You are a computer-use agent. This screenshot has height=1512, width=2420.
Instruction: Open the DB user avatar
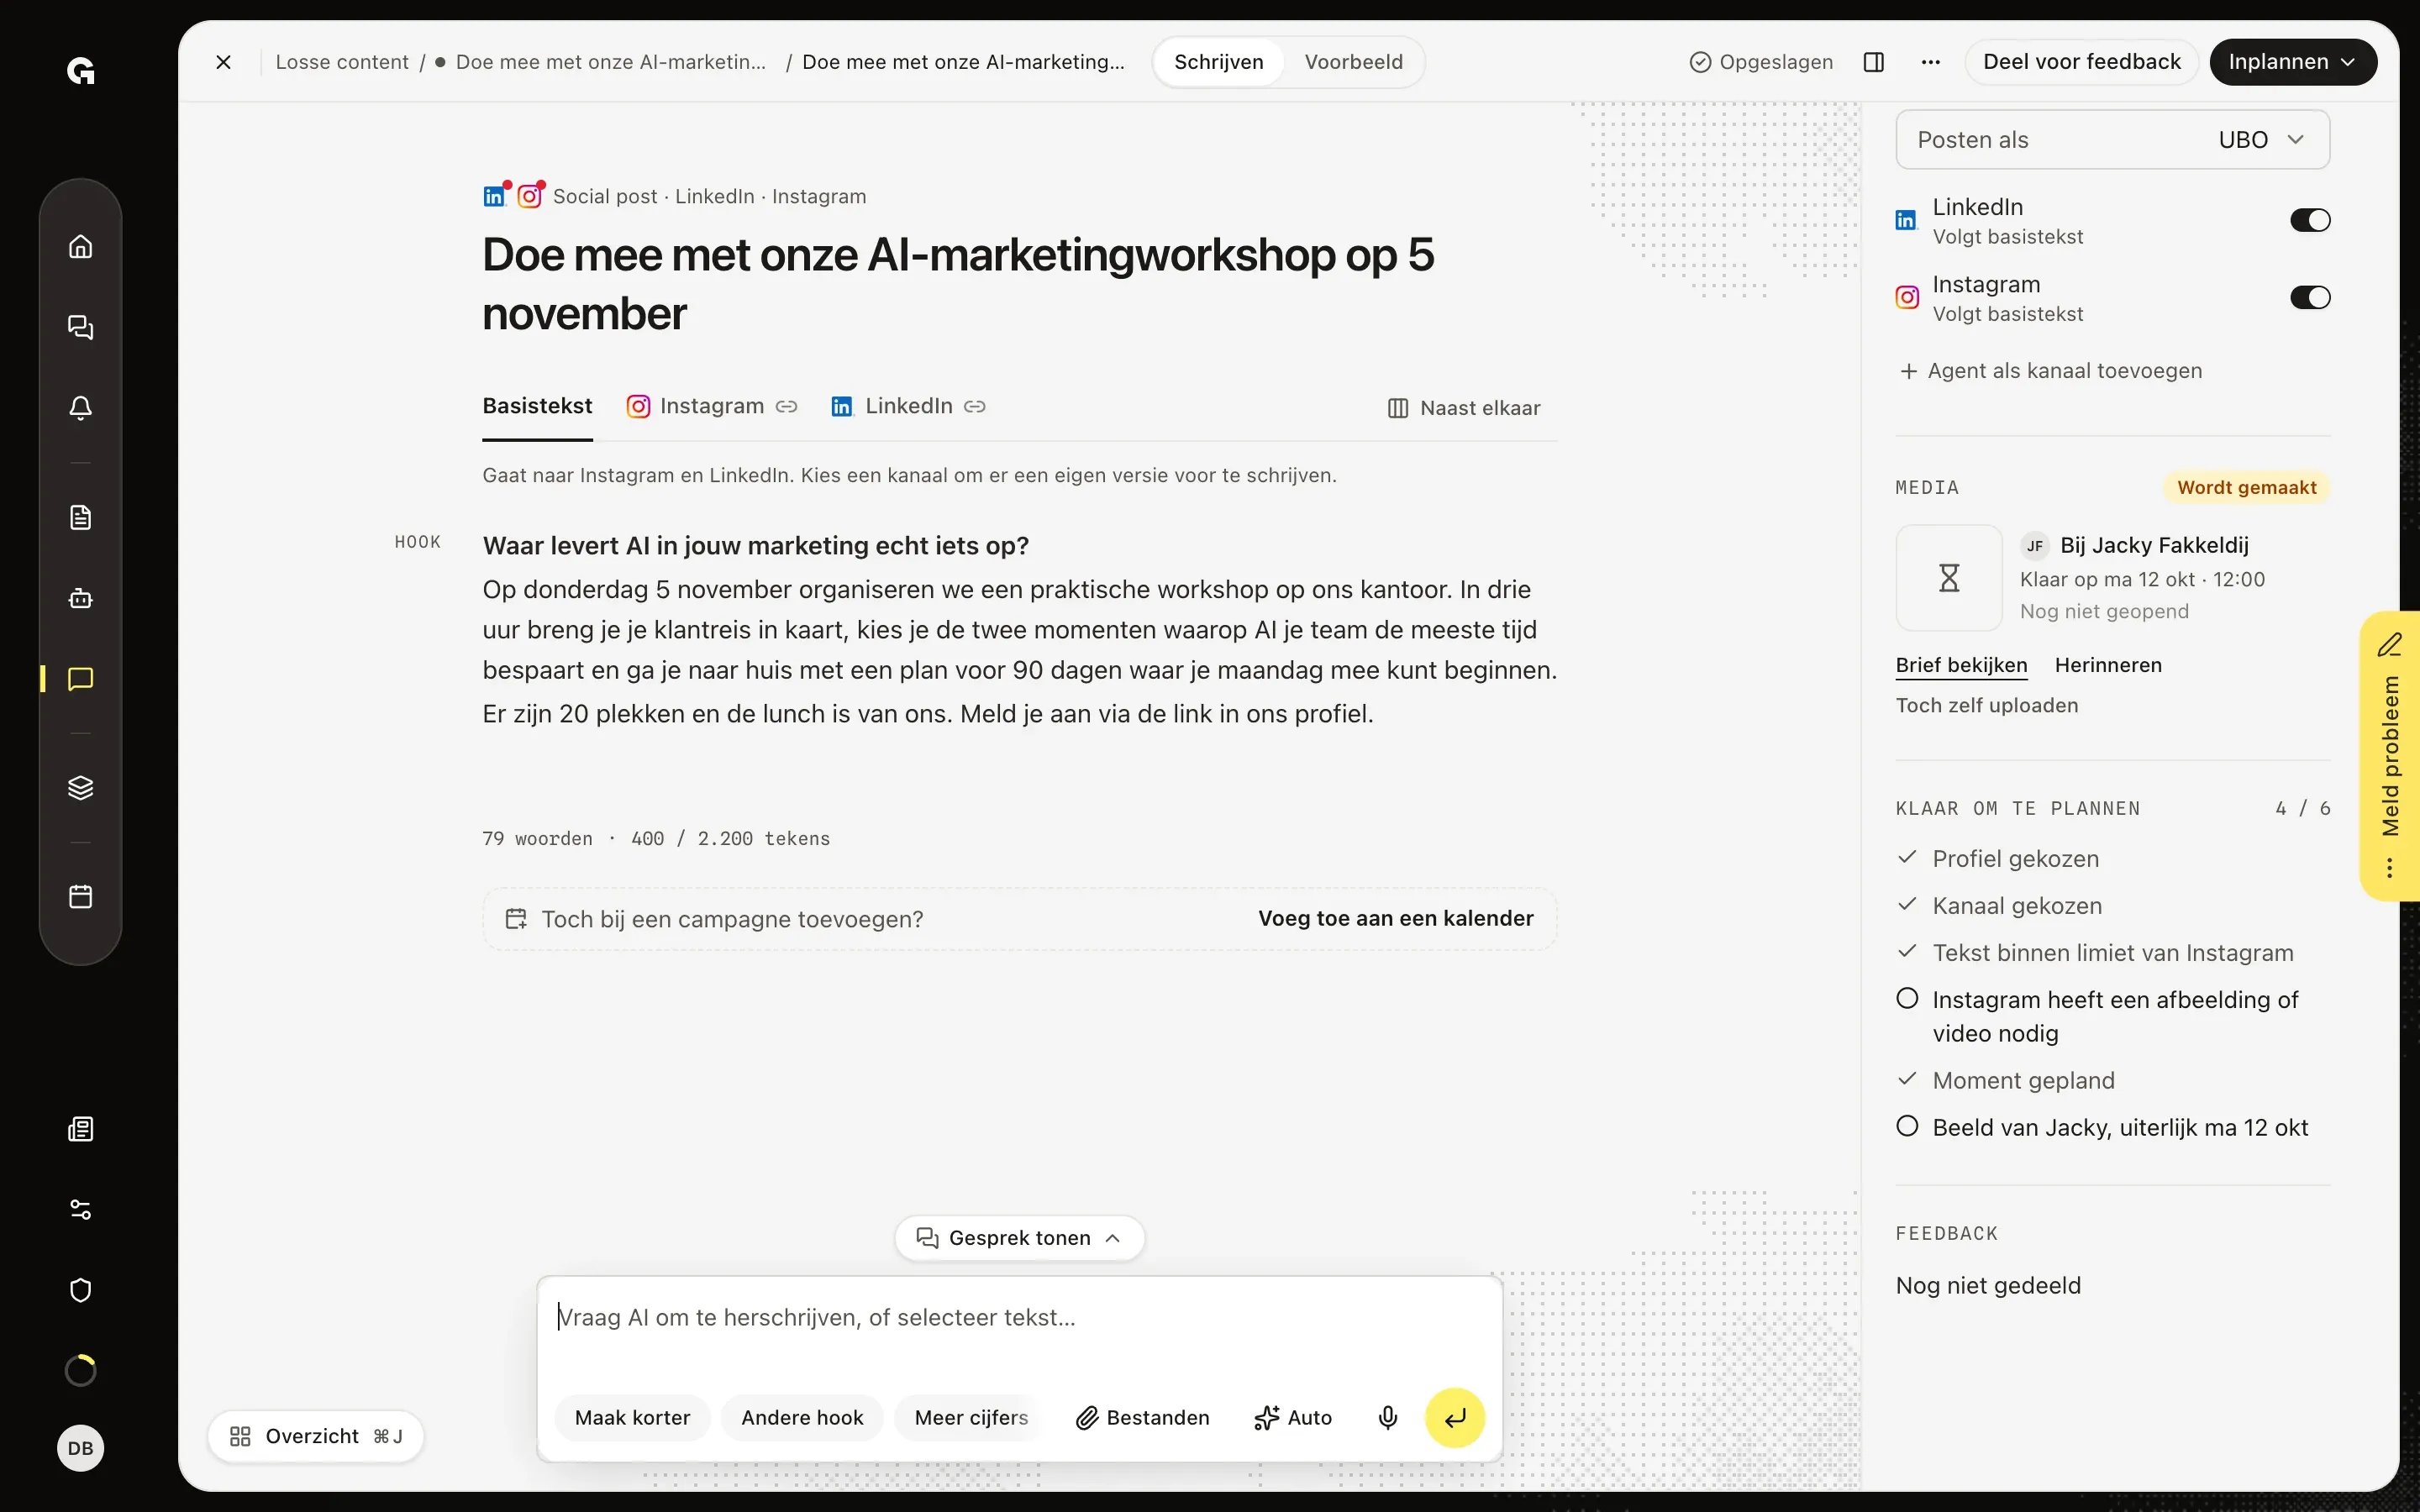coord(81,1448)
